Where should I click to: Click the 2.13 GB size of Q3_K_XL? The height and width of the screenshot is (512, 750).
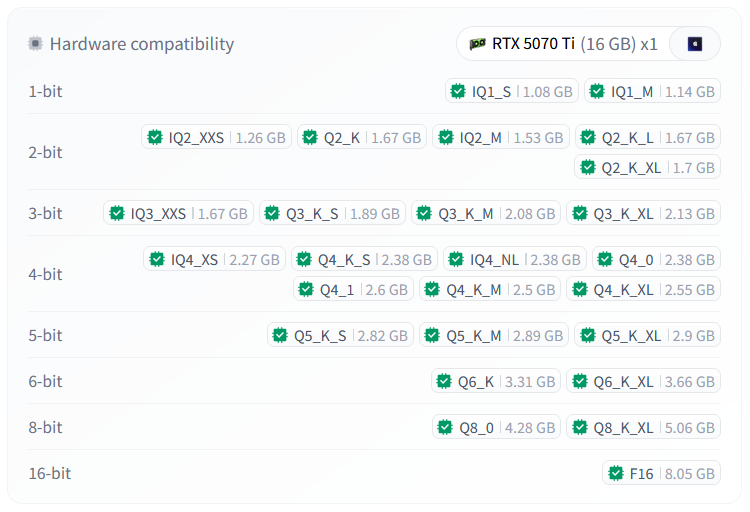pos(690,214)
